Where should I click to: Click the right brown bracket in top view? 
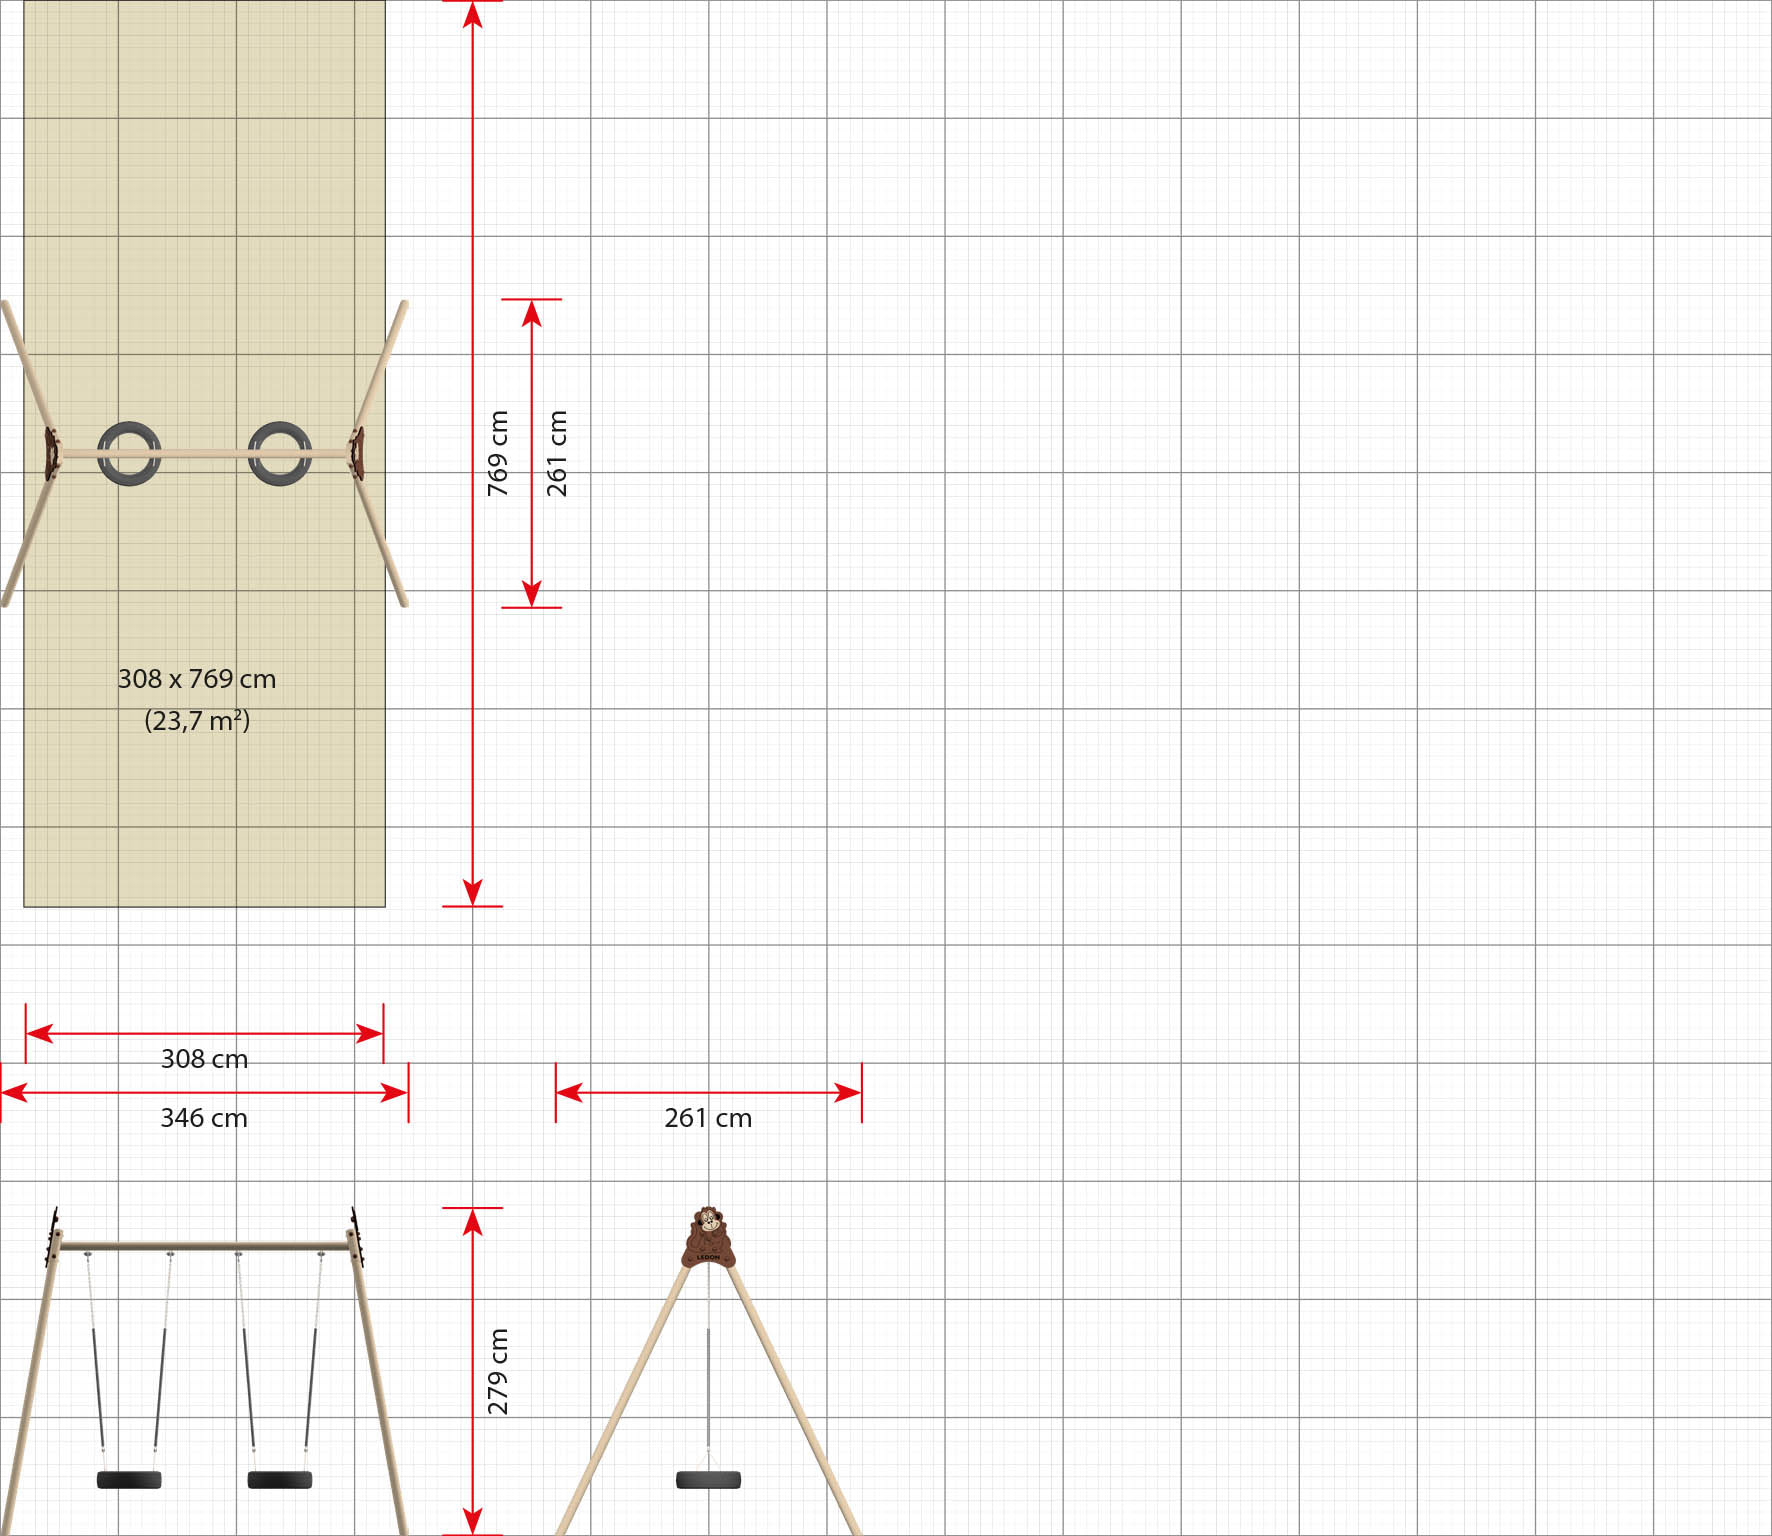(356, 453)
